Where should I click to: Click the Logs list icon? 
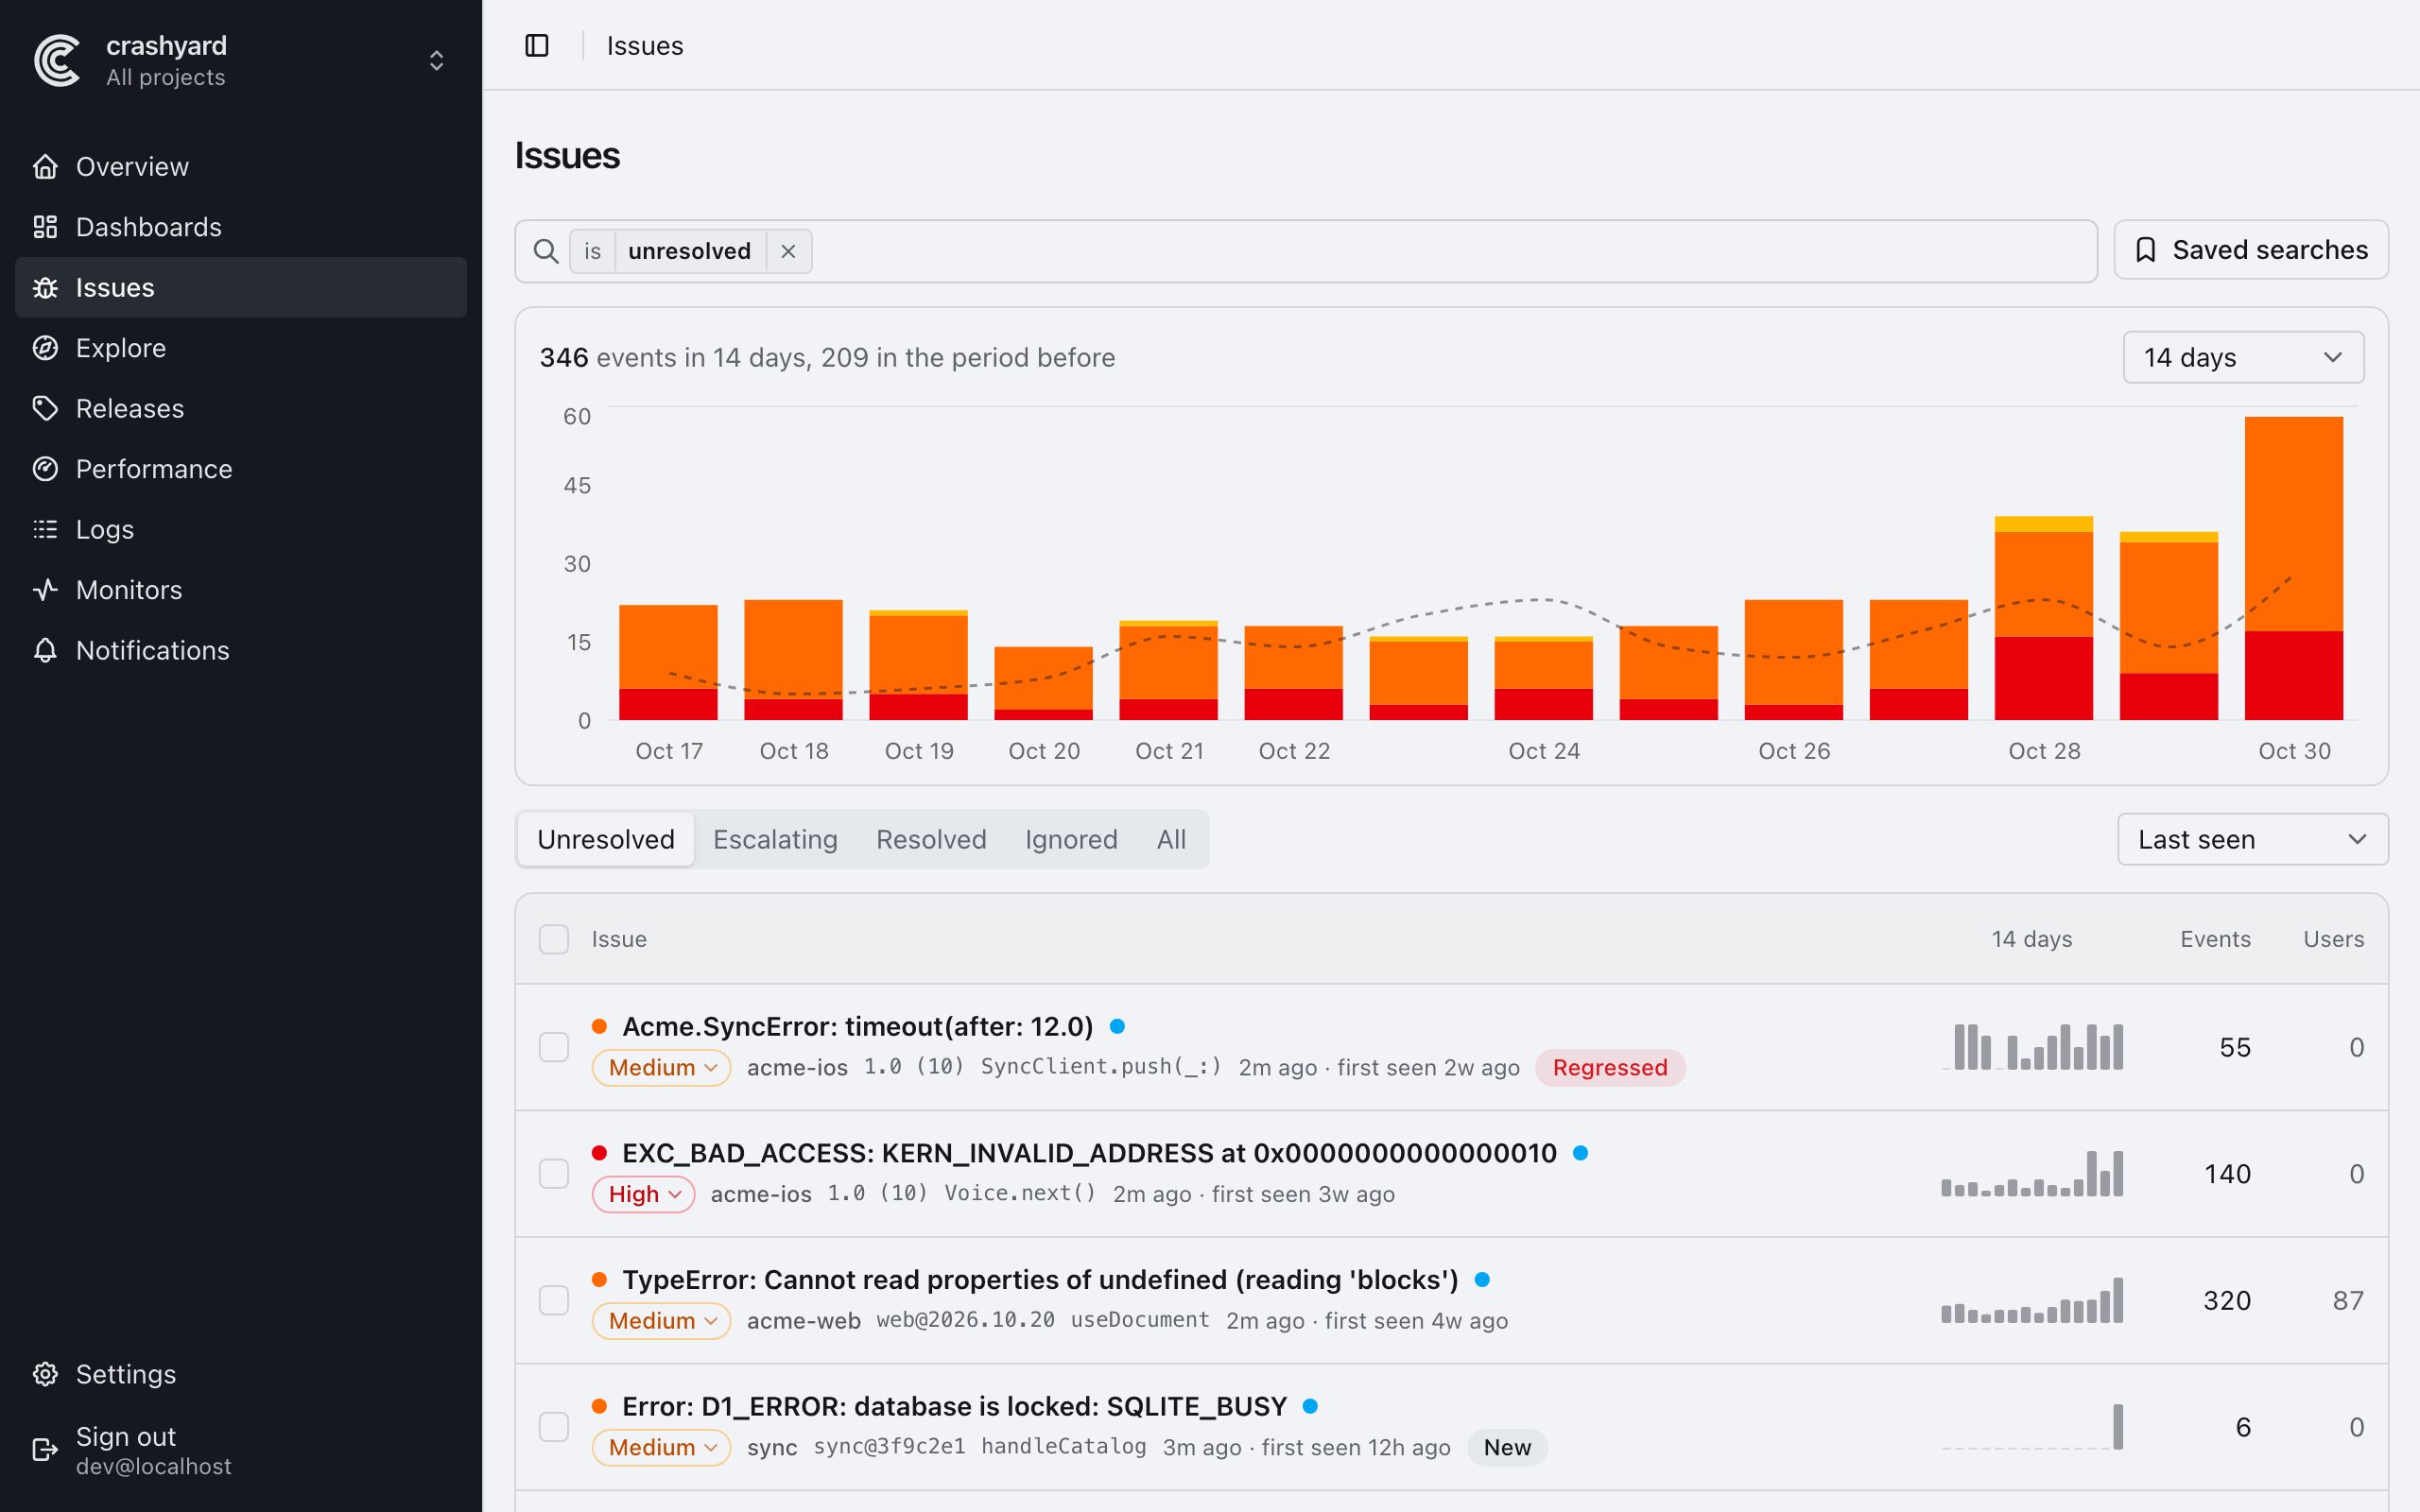coord(45,529)
